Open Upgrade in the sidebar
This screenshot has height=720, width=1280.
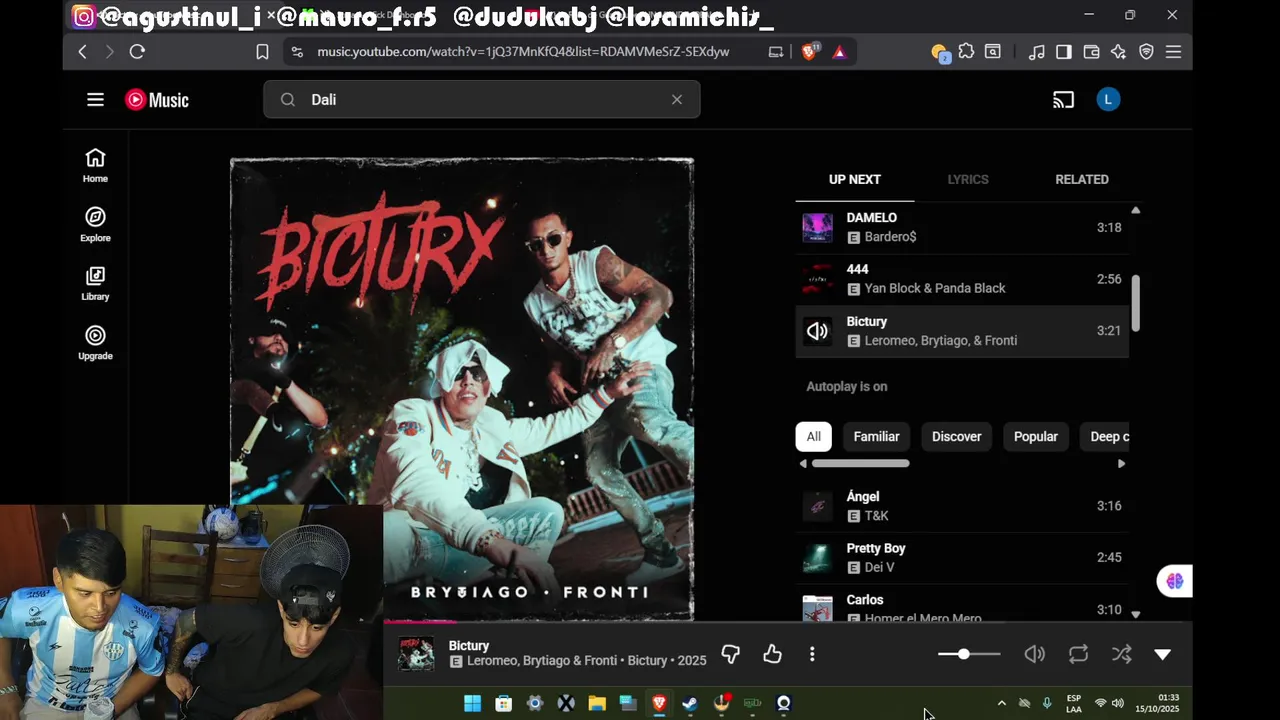(x=95, y=343)
